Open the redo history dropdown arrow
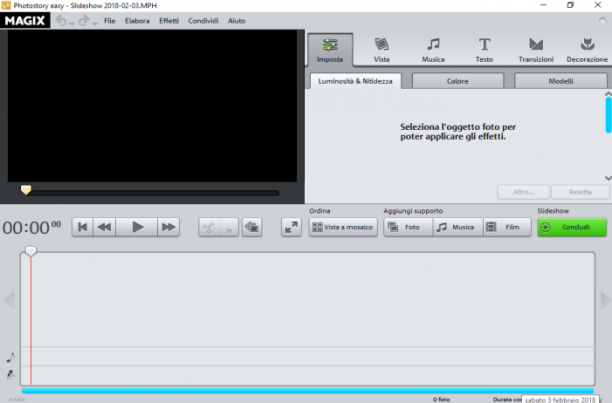The height and width of the screenshot is (403, 612). click(95, 23)
